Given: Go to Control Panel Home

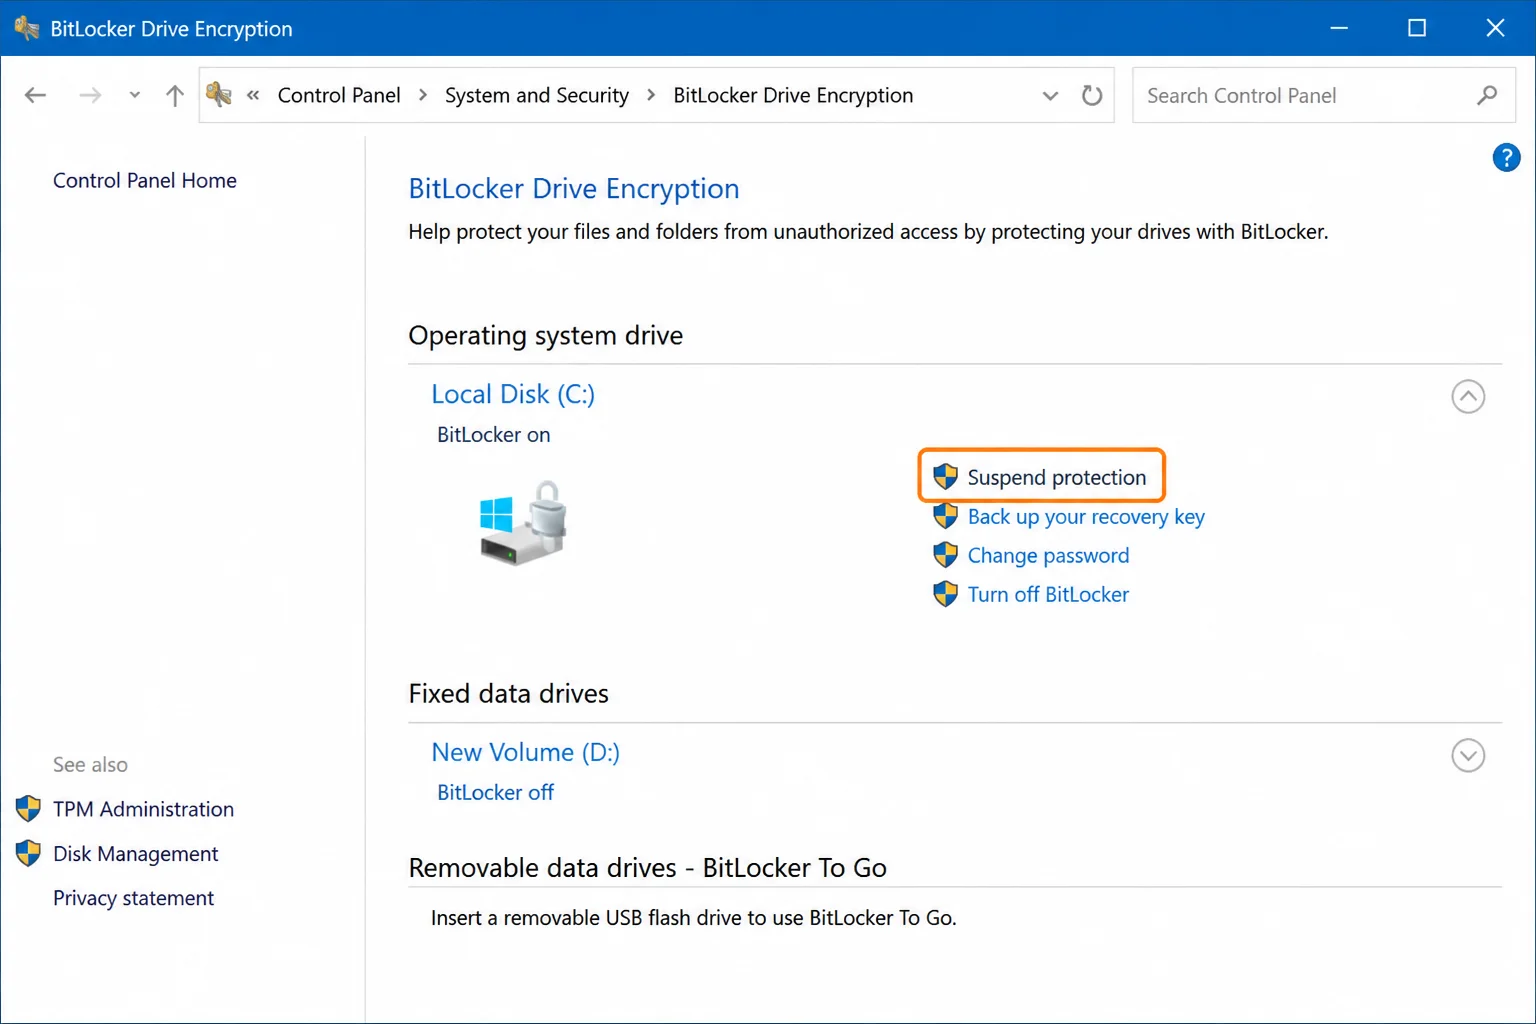Looking at the screenshot, I should pyautogui.click(x=145, y=180).
